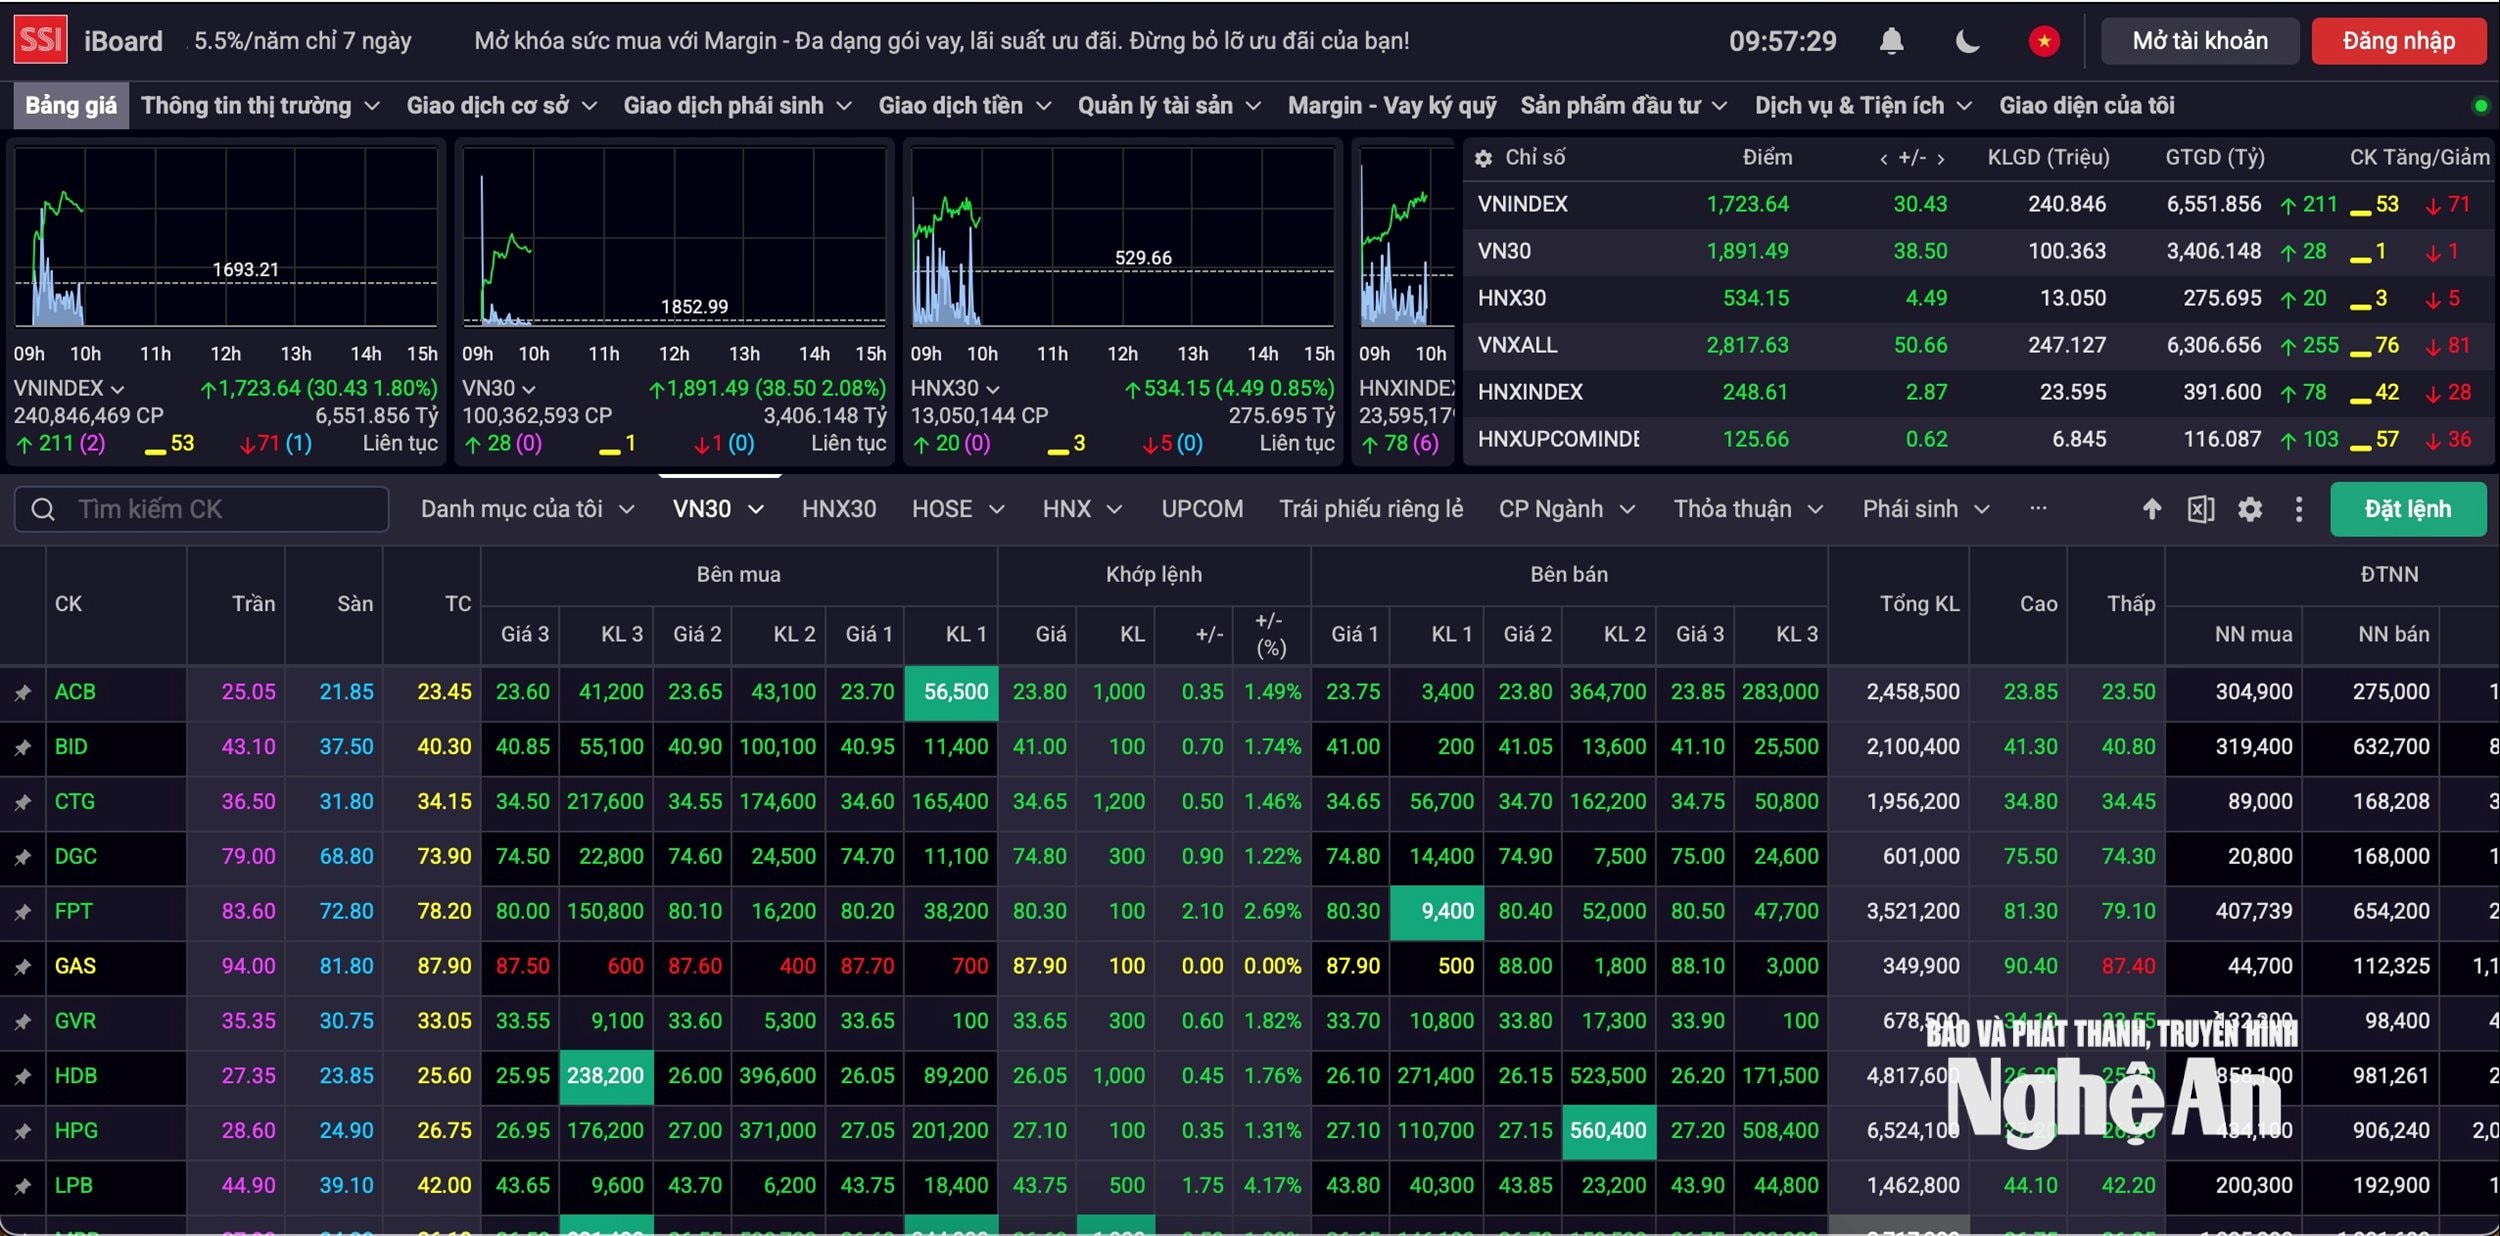Expand Giao dịch tiền menu

(964, 106)
